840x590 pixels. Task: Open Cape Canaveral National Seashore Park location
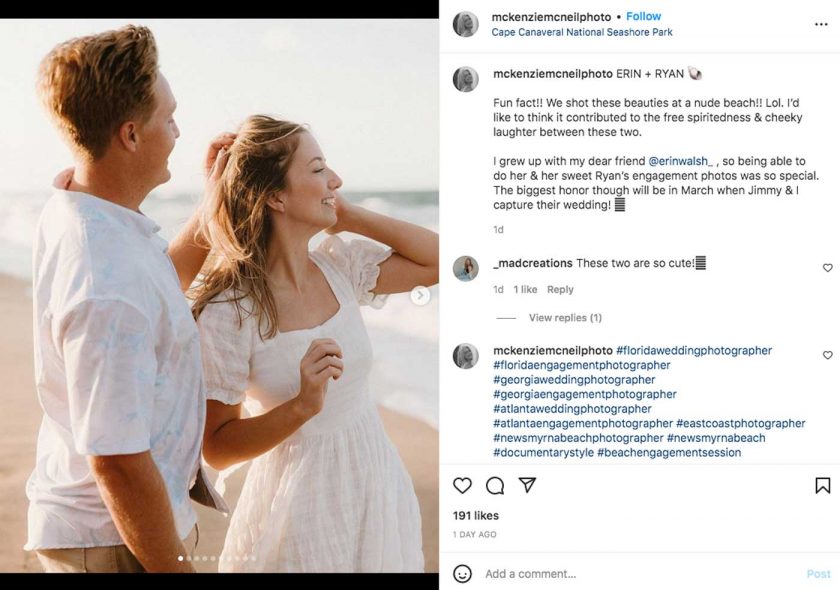click(x=581, y=32)
